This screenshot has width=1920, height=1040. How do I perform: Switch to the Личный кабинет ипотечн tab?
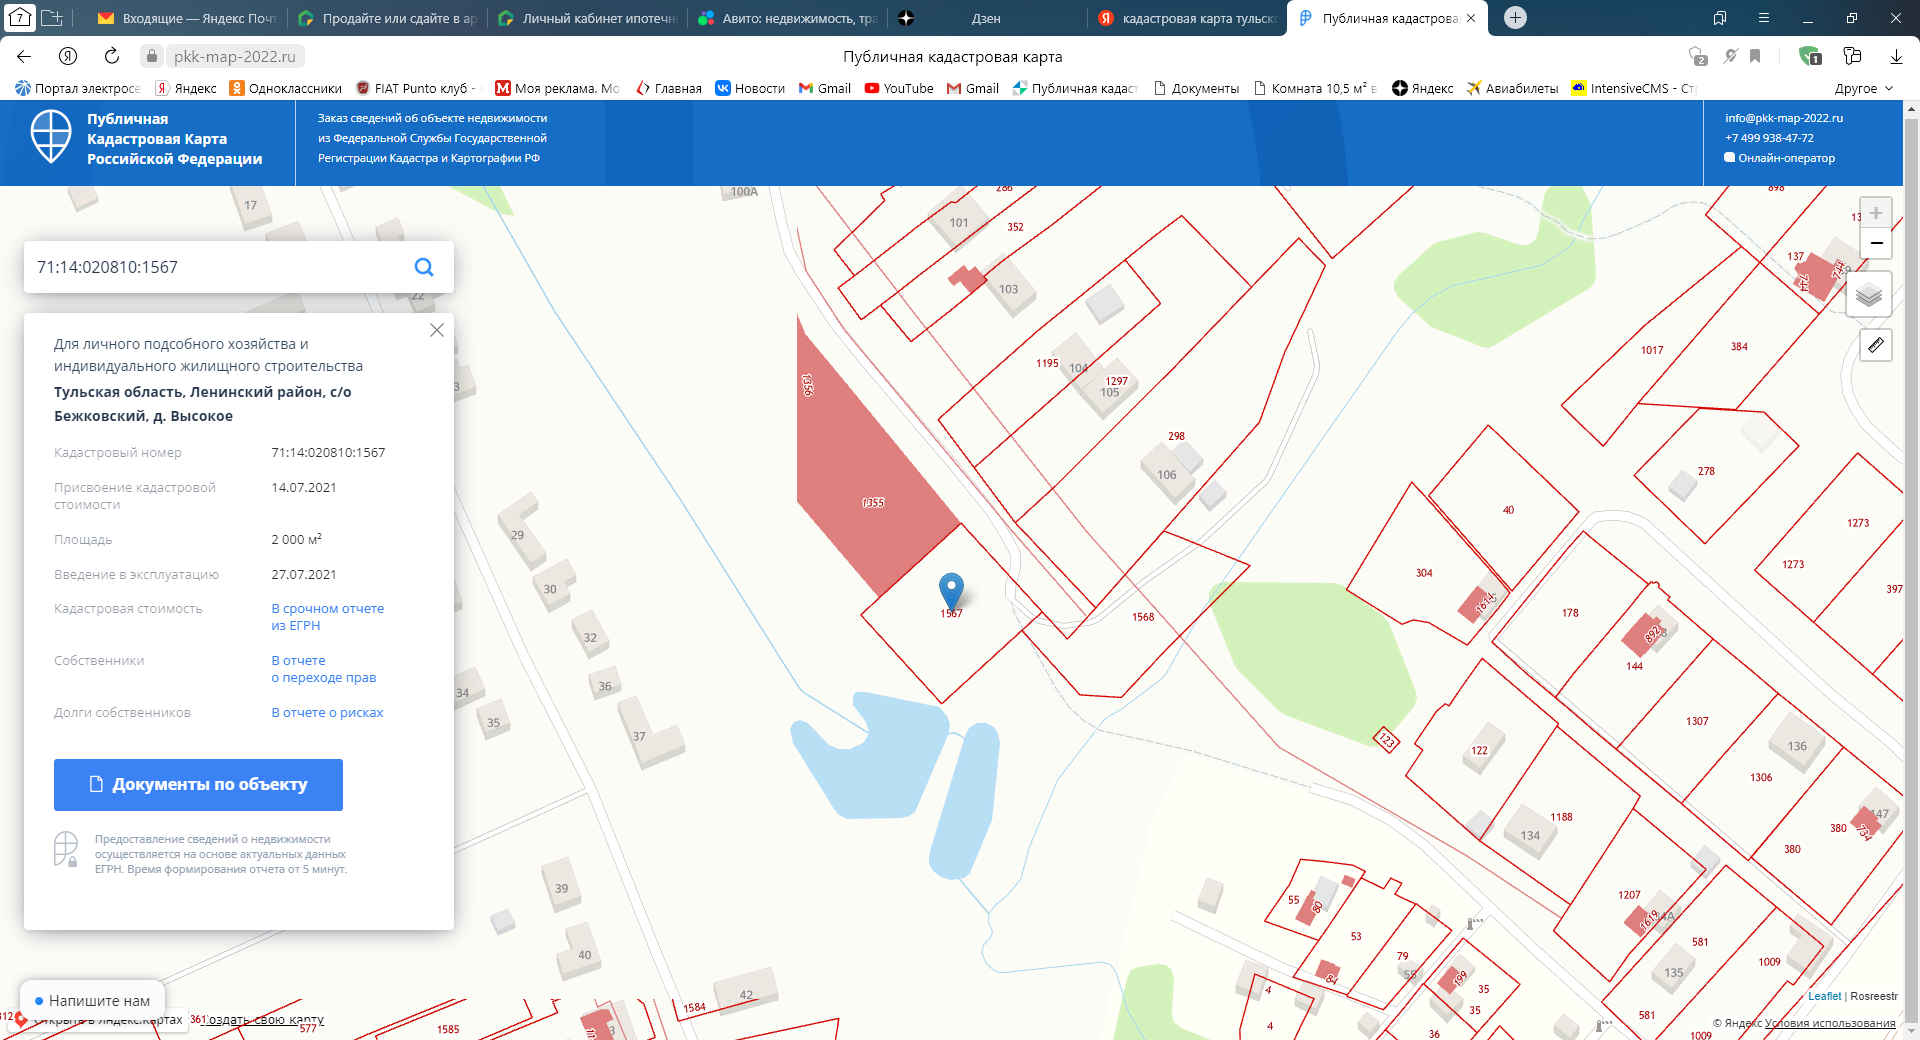pos(587,18)
